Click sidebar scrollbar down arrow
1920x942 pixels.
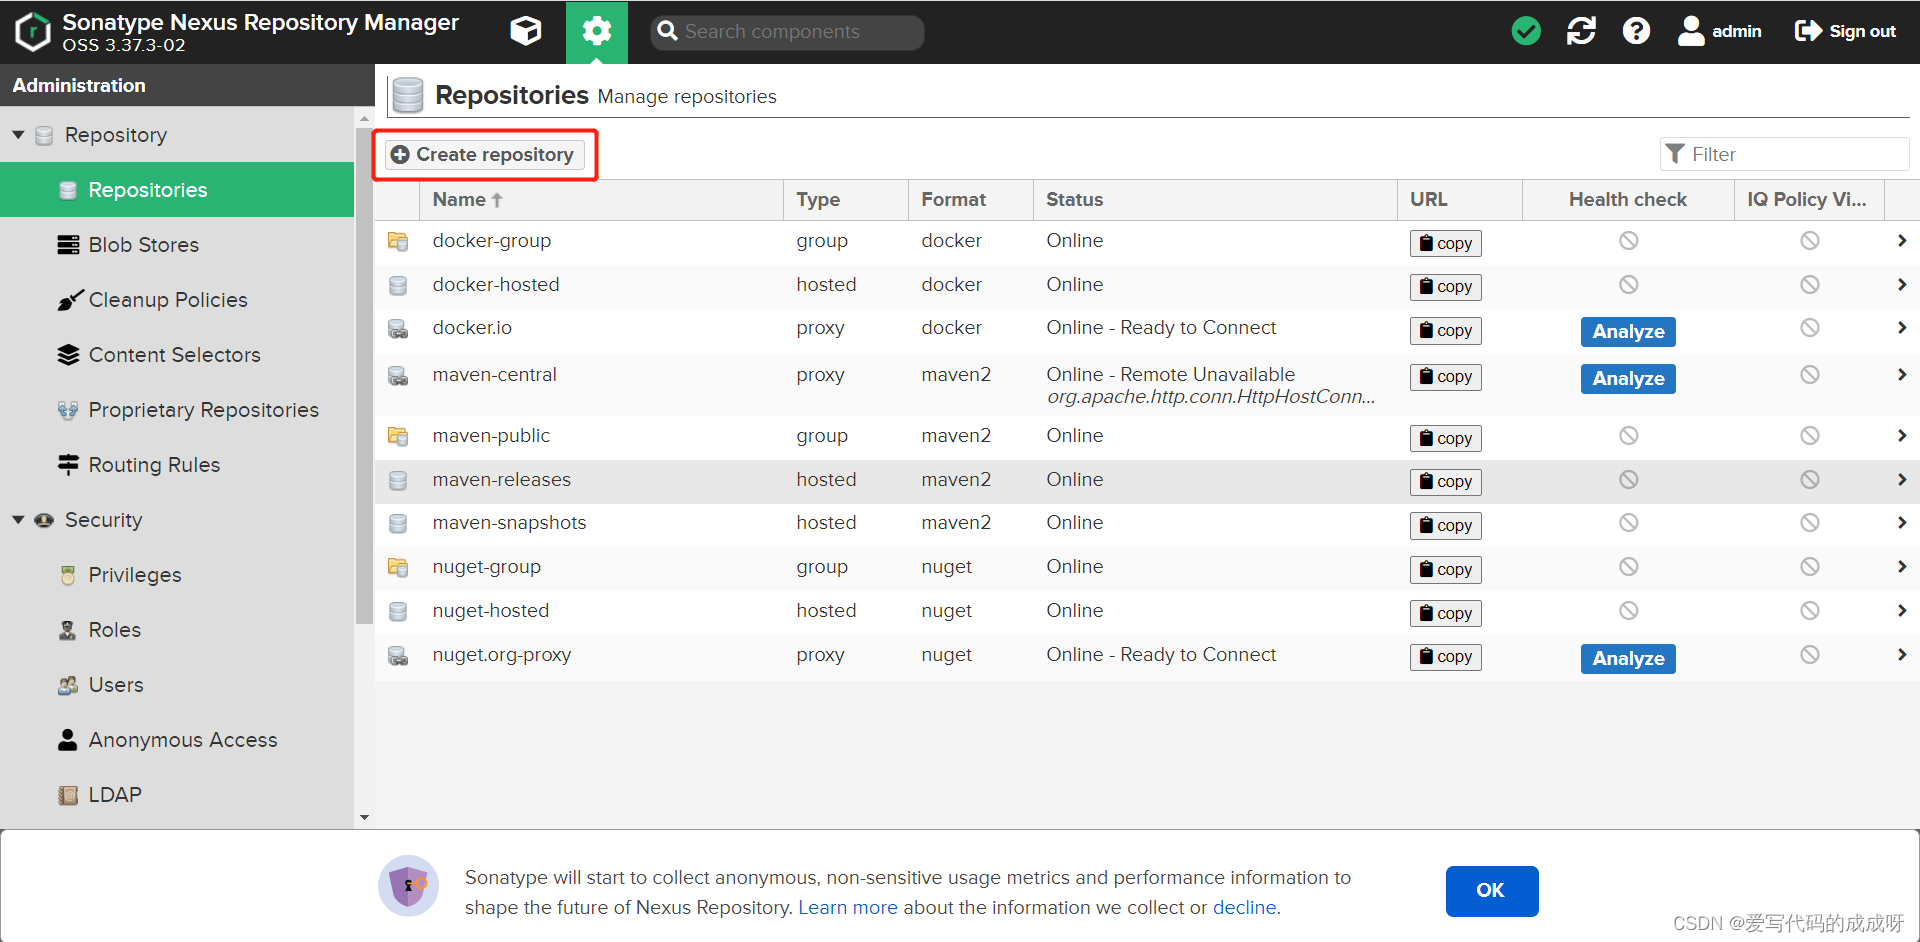364,817
